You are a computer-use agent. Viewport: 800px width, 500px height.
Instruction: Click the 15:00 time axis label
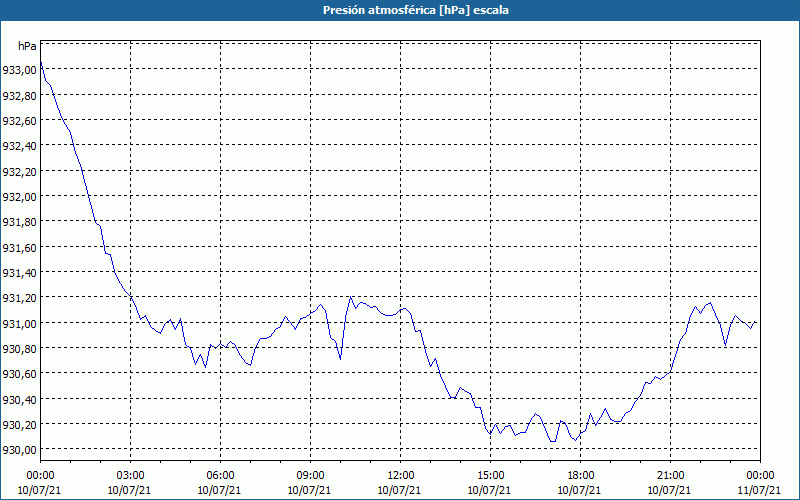click(x=490, y=476)
